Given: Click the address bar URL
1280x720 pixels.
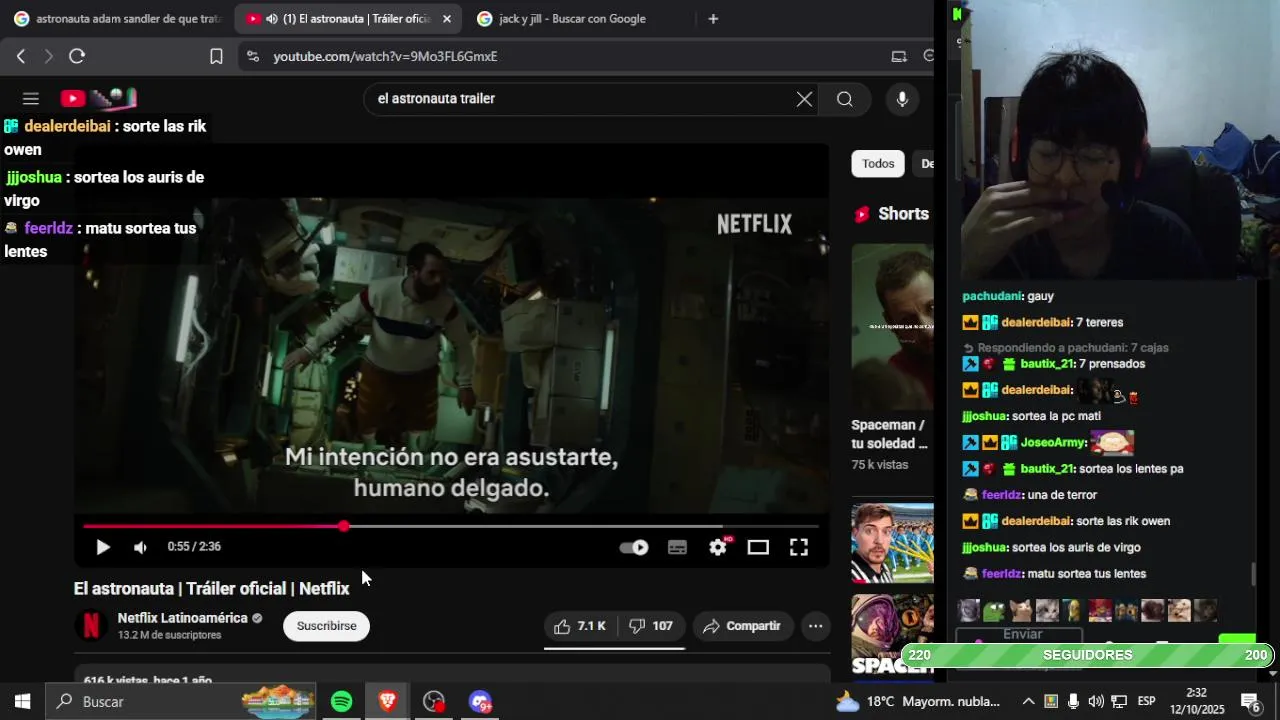Looking at the screenshot, I should [385, 56].
